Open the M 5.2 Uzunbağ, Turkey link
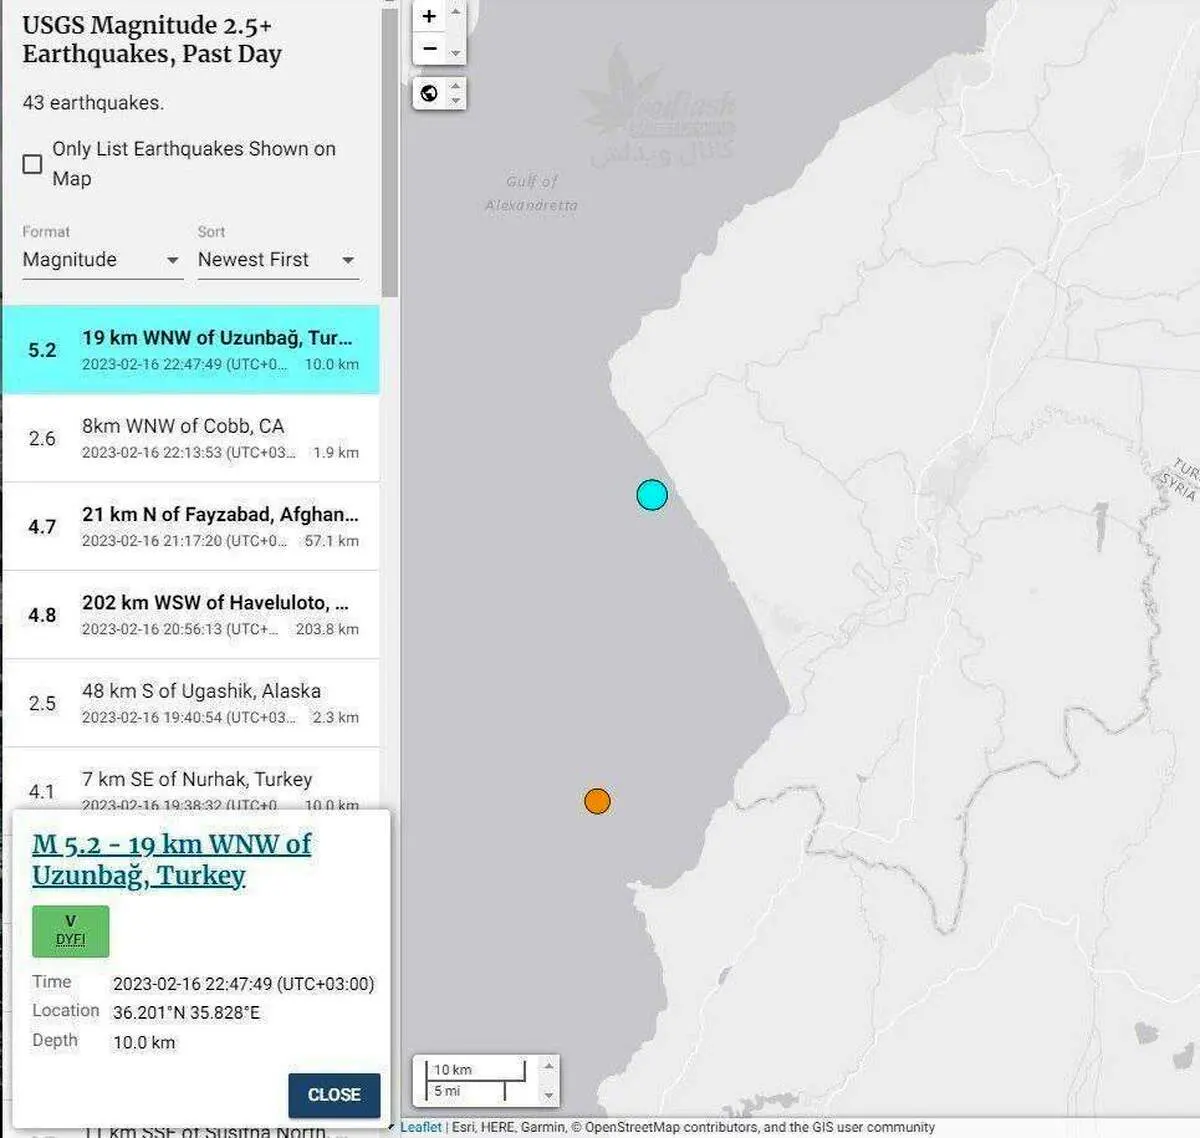Image resolution: width=1200 pixels, height=1138 pixels. pyautogui.click(x=171, y=859)
